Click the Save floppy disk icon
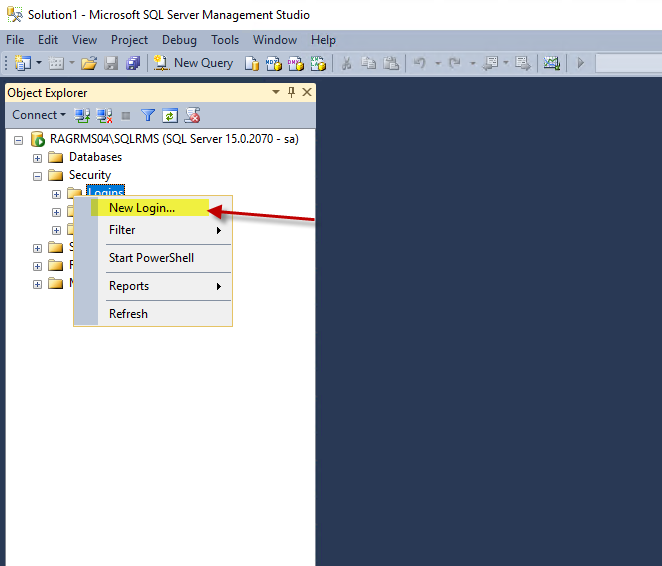This screenshot has height=566, width=662. click(111, 63)
